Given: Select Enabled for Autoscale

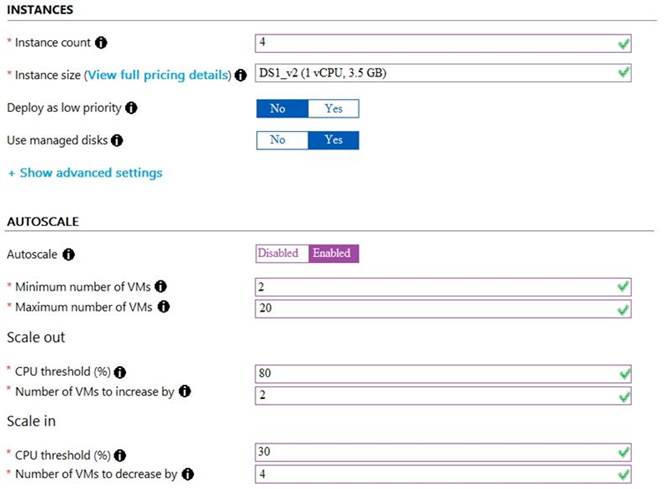Looking at the screenshot, I should [x=334, y=253].
